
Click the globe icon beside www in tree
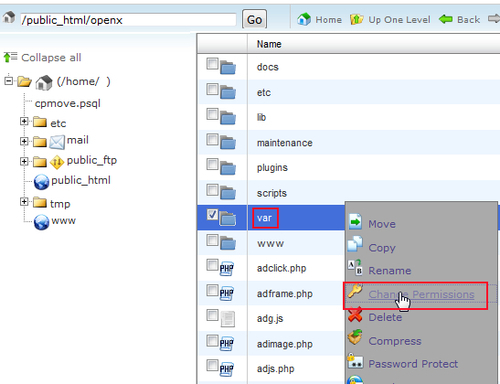point(41,222)
